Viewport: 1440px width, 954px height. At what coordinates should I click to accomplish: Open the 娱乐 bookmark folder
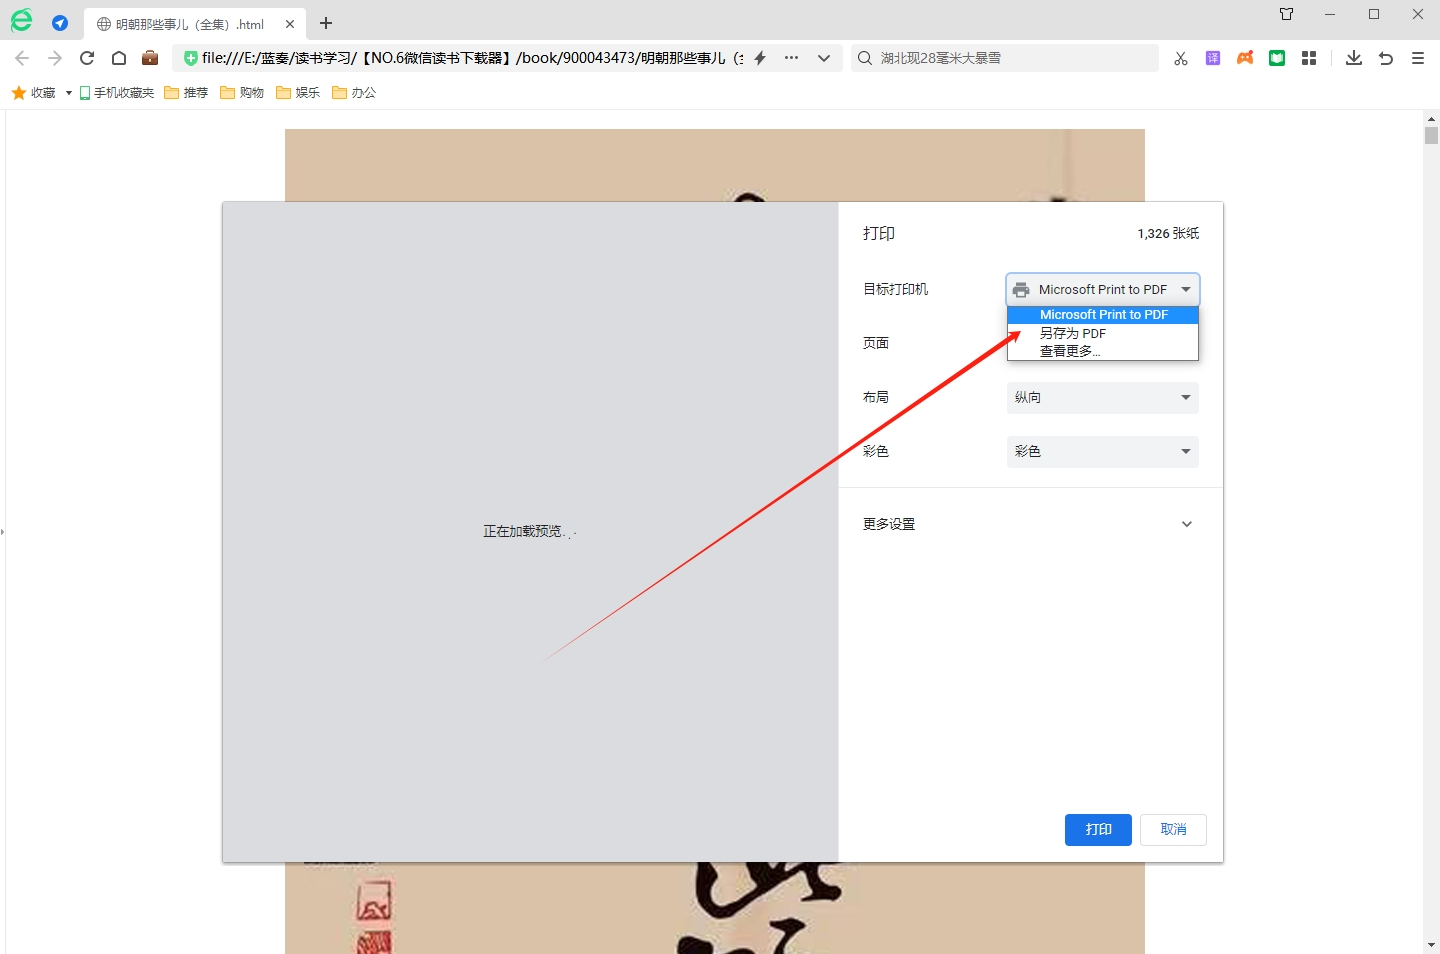(x=298, y=93)
